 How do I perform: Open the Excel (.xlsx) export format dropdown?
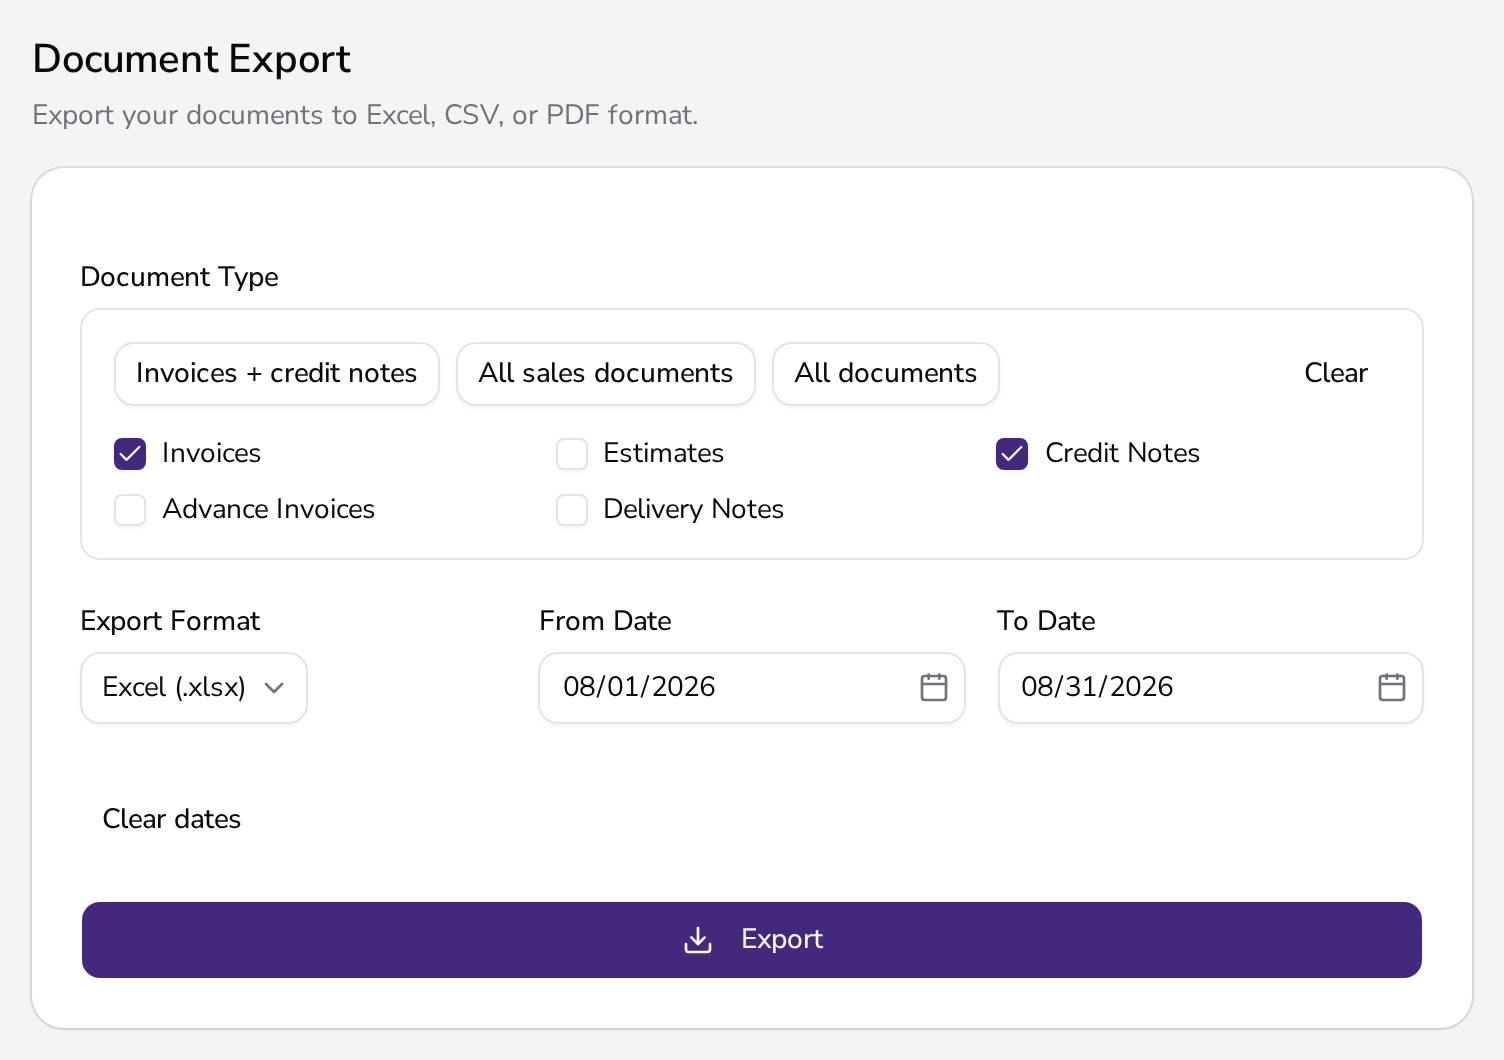(194, 688)
